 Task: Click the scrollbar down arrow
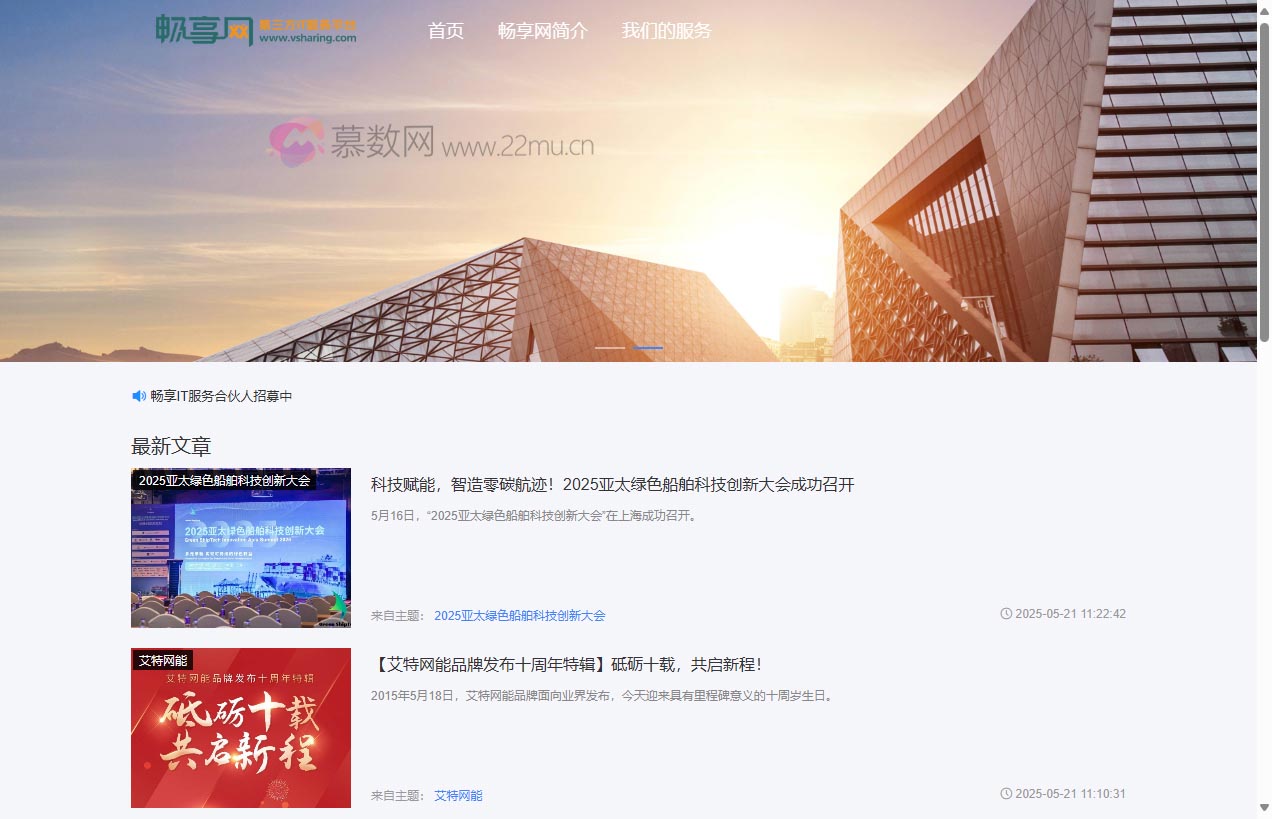click(1264, 808)
